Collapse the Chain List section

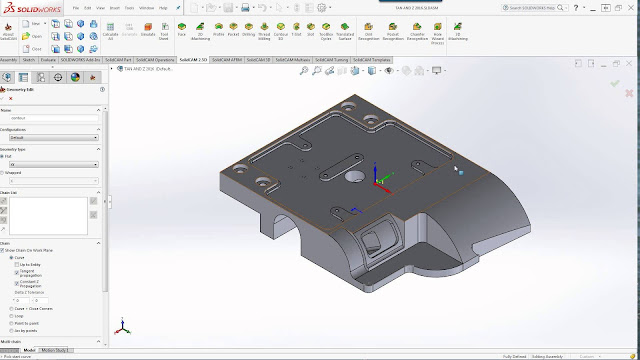click(x=98, y=192)
